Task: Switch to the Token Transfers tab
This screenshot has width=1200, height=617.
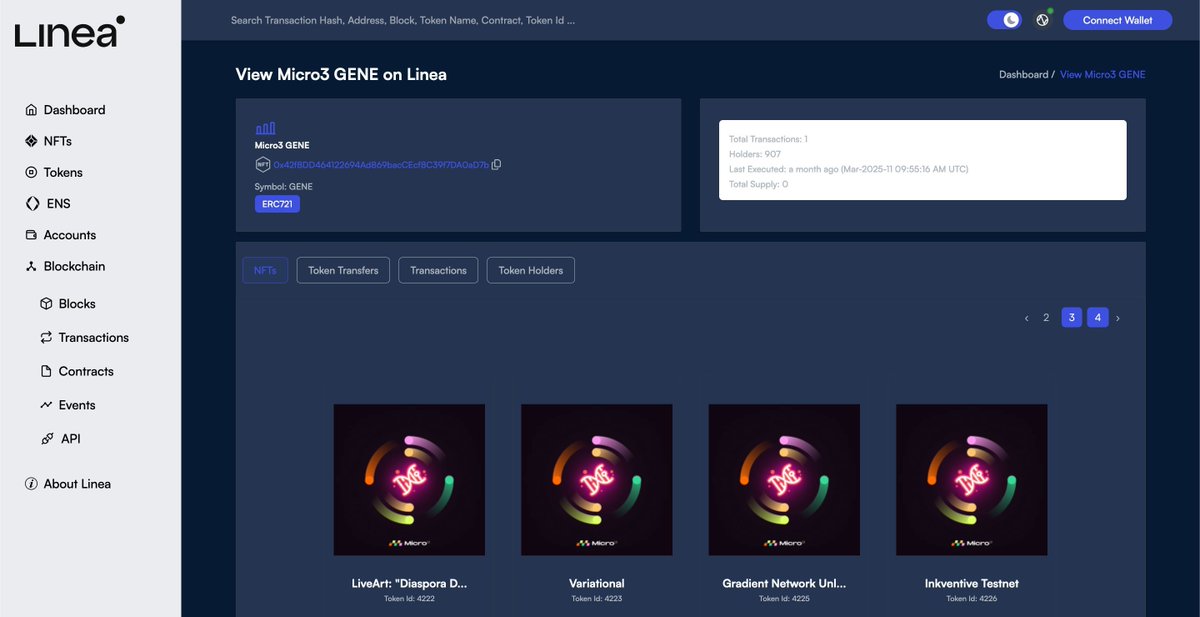Action: pos(343,270)
